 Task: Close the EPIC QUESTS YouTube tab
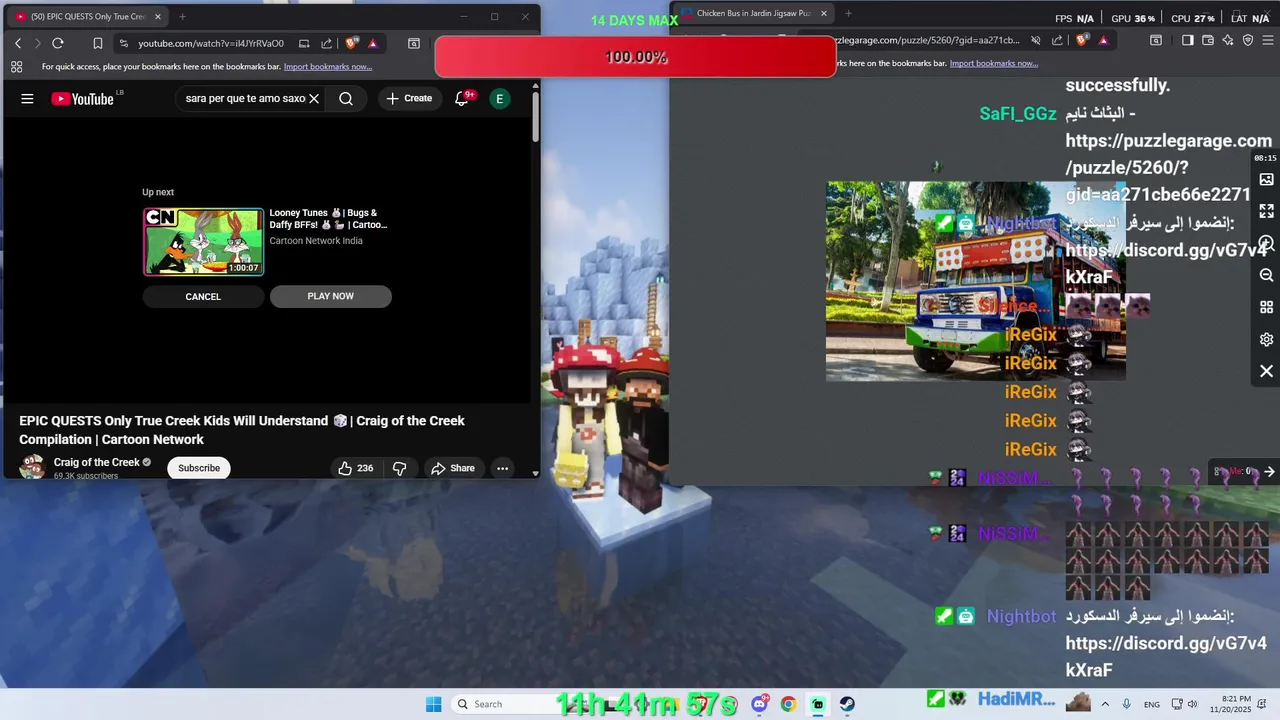[157, 16]
